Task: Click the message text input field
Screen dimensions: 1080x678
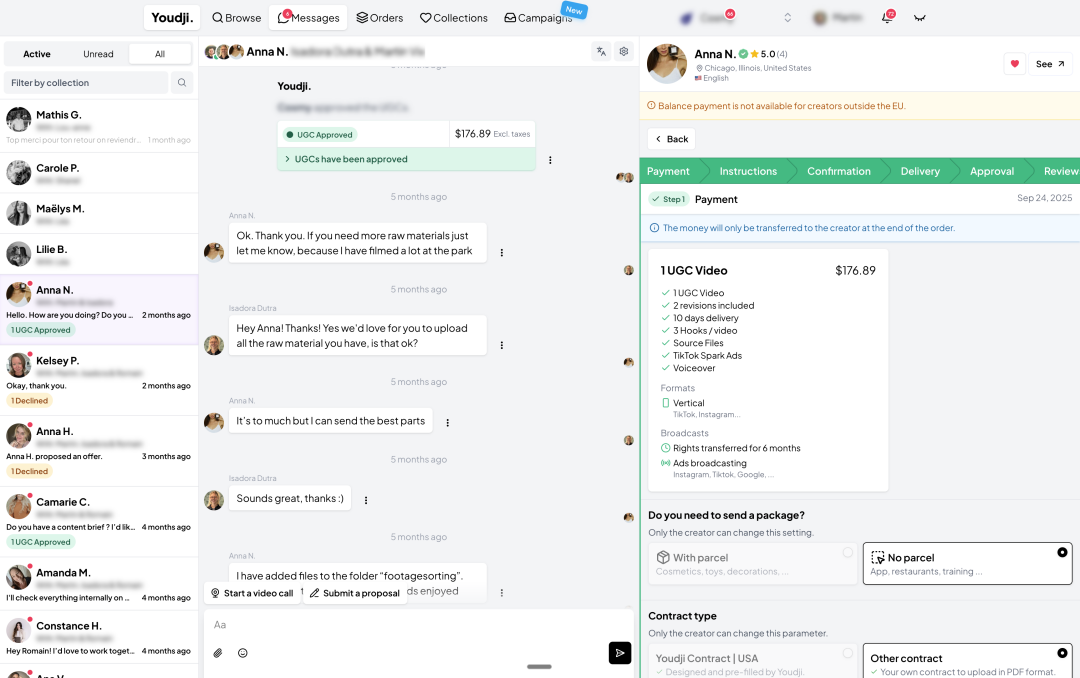Action: (400, 625)
